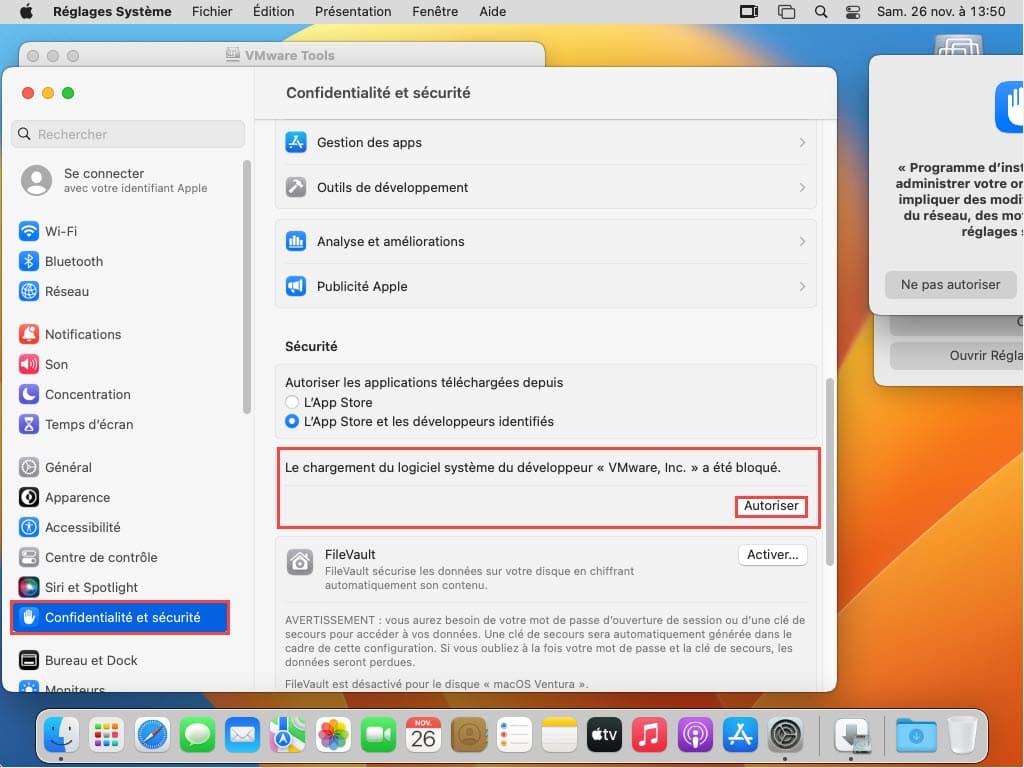Click the Rechercher search field
The width and height of the screenshot is (1024, 768).
coord(128,134)
